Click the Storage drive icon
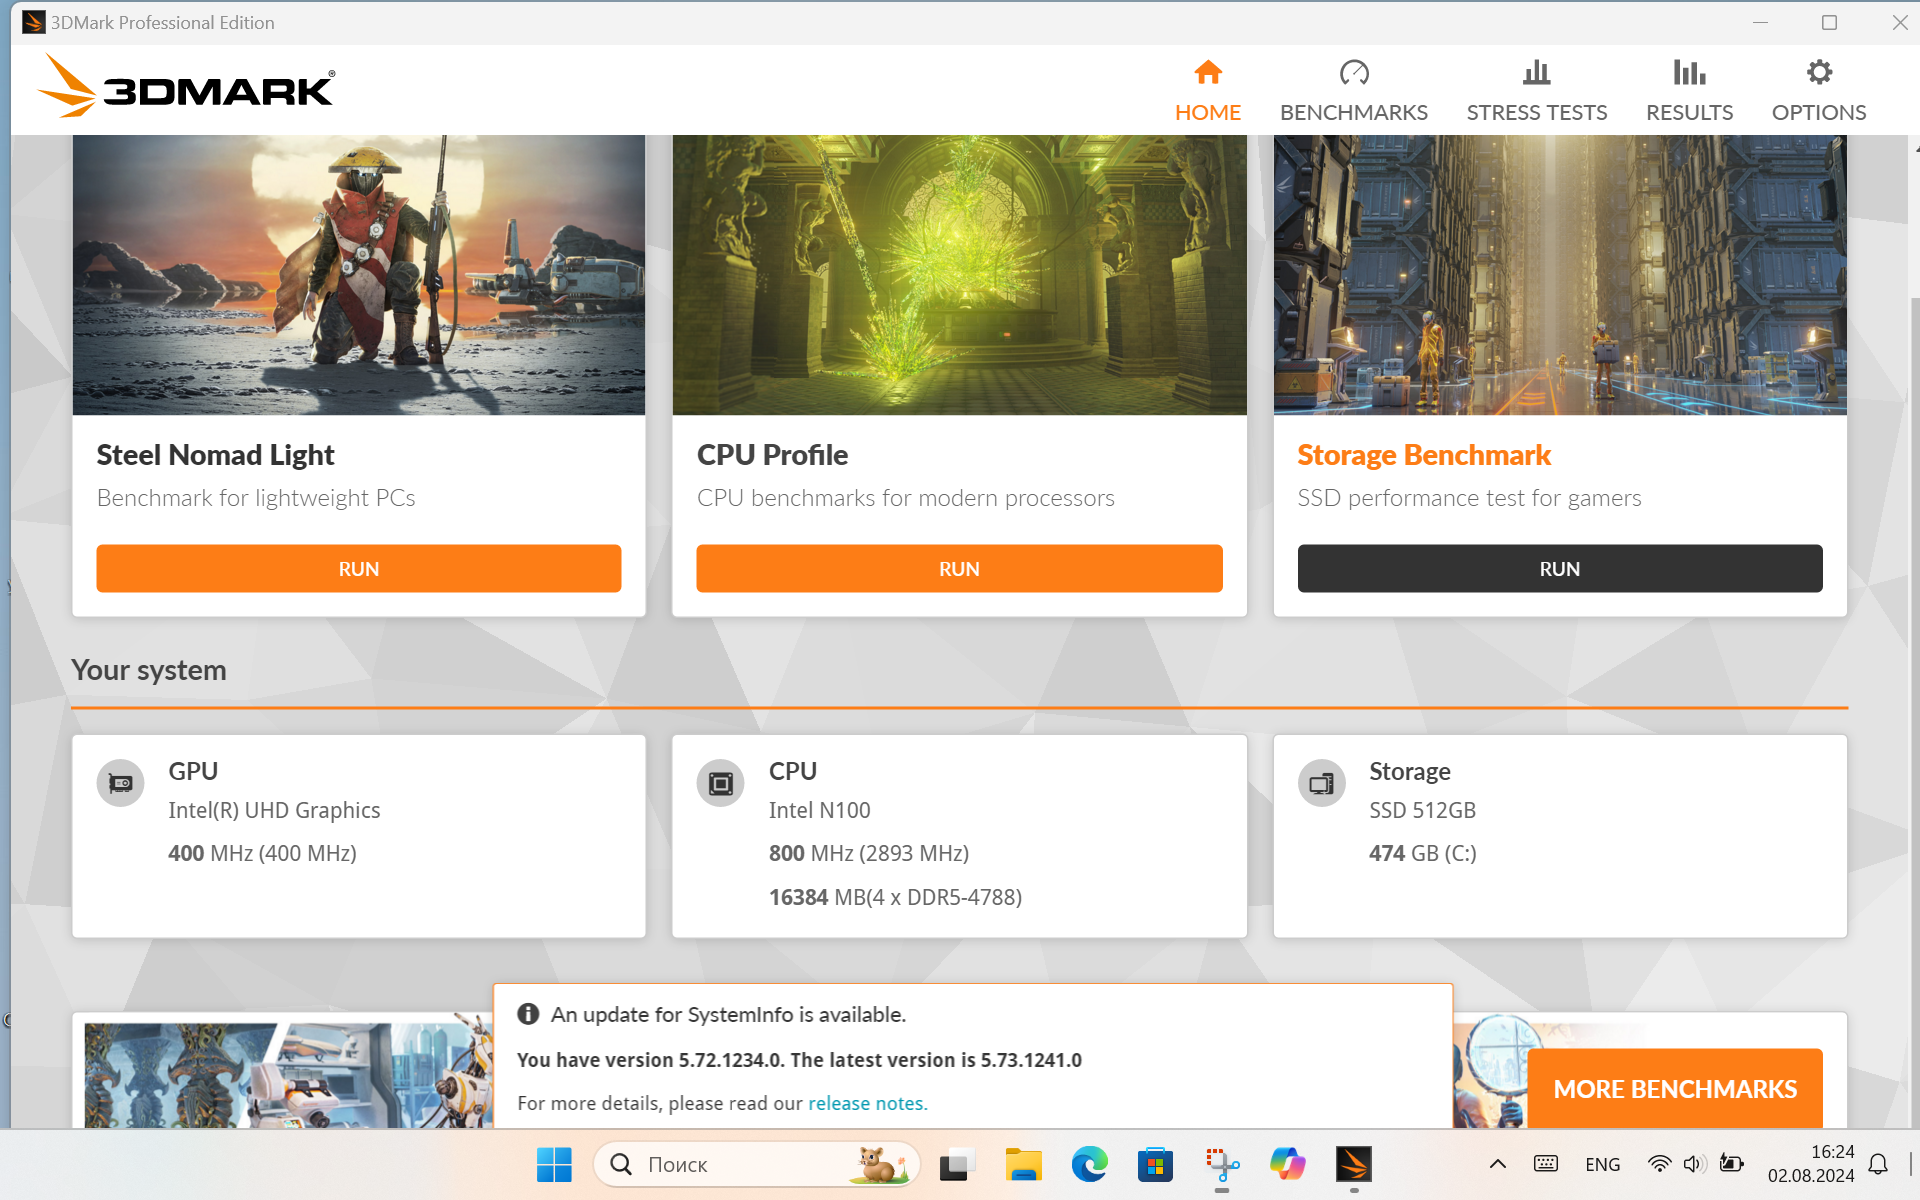The image size is (1920, 1200). pyautogui.click(x=1321, y=783)
